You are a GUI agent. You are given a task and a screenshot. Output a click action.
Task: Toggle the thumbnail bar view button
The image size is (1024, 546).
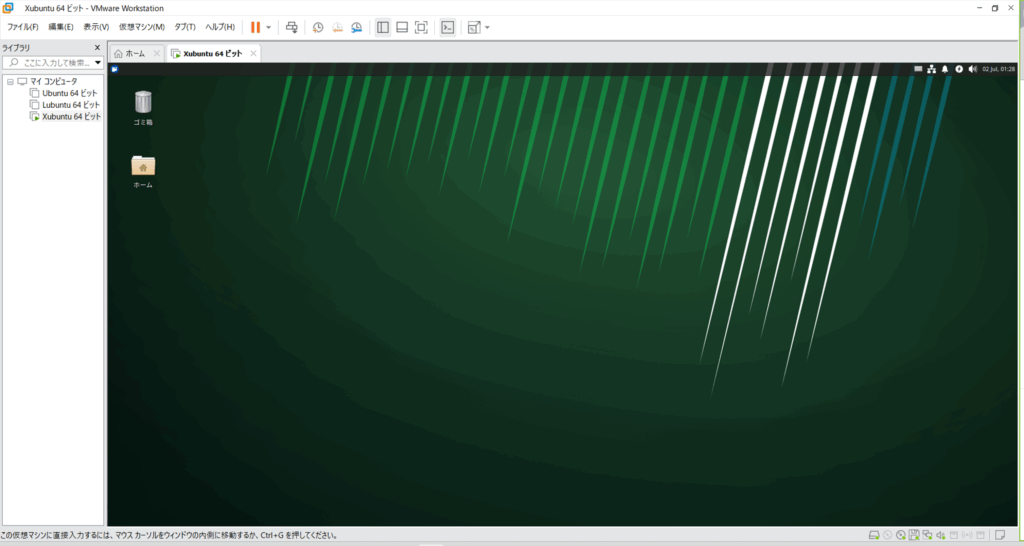[x=401, y=27]
